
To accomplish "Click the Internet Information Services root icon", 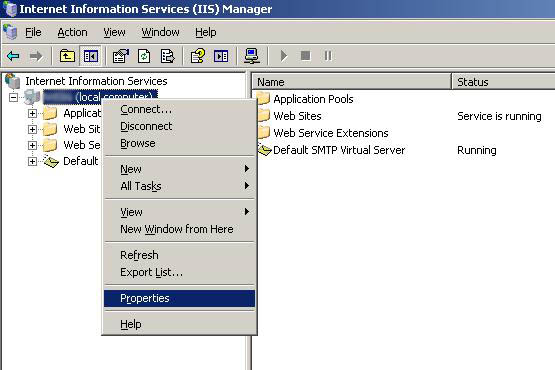I will [x=12, y=81].
